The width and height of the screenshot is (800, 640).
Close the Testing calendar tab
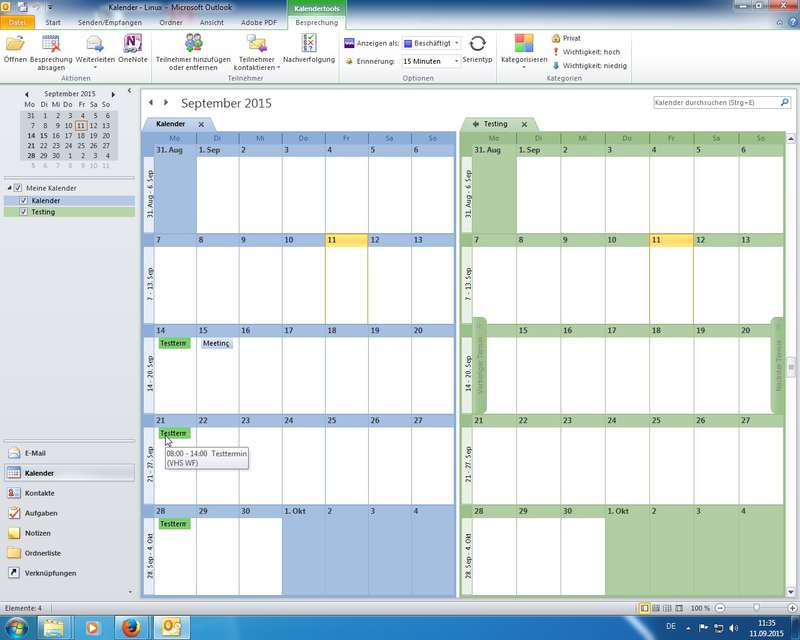pos(524,125)
